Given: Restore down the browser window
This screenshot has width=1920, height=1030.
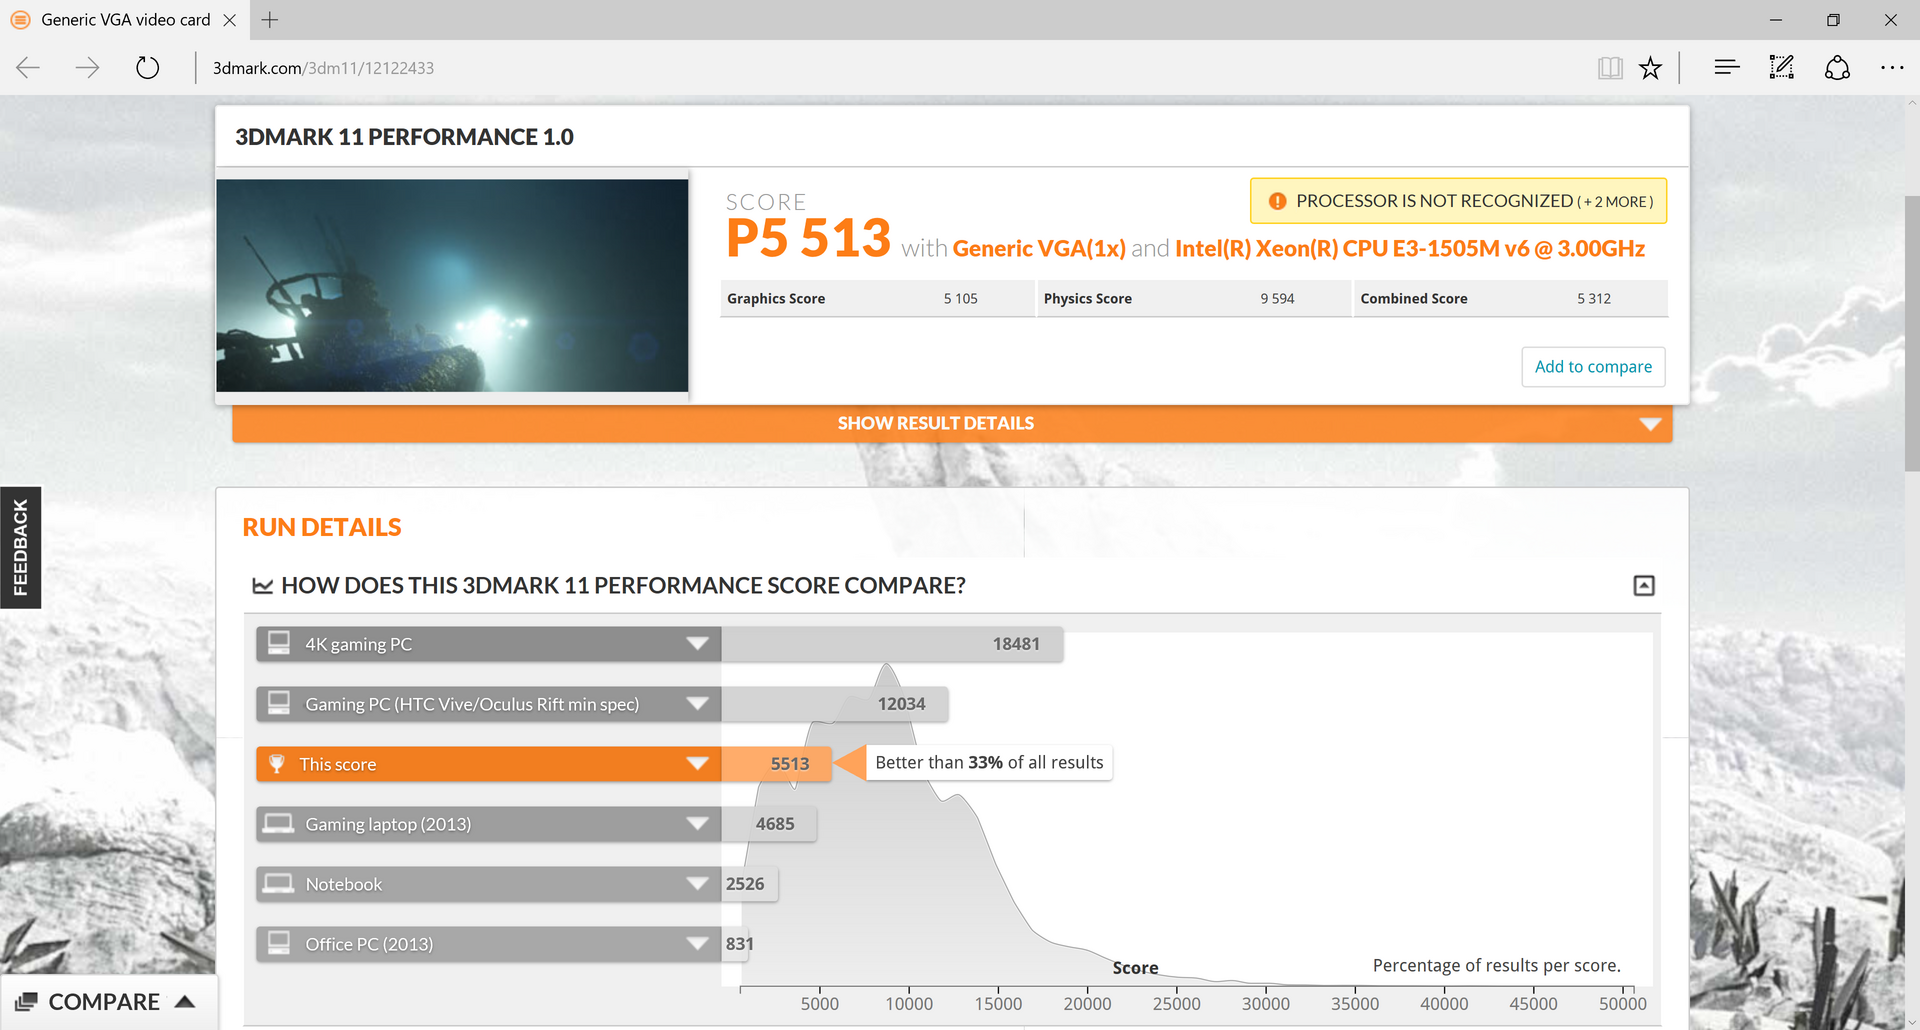Looking at the screenshot, I should [x=1833, y=20].
